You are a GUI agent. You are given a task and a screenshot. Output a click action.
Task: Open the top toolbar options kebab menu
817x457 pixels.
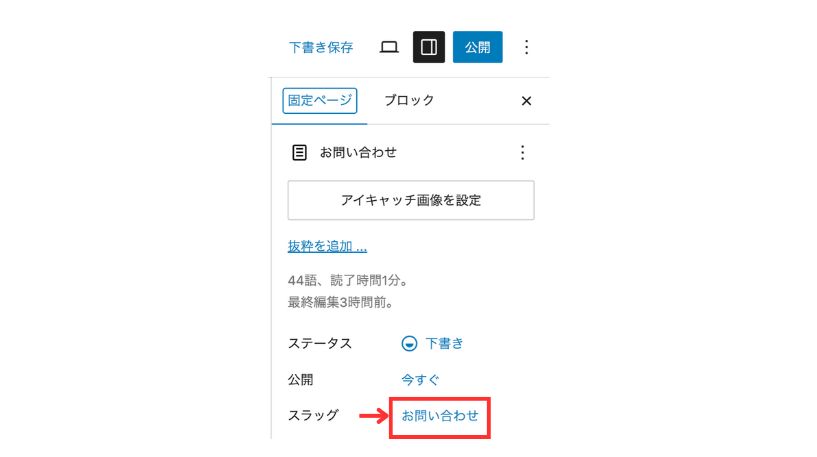point(526,47)
